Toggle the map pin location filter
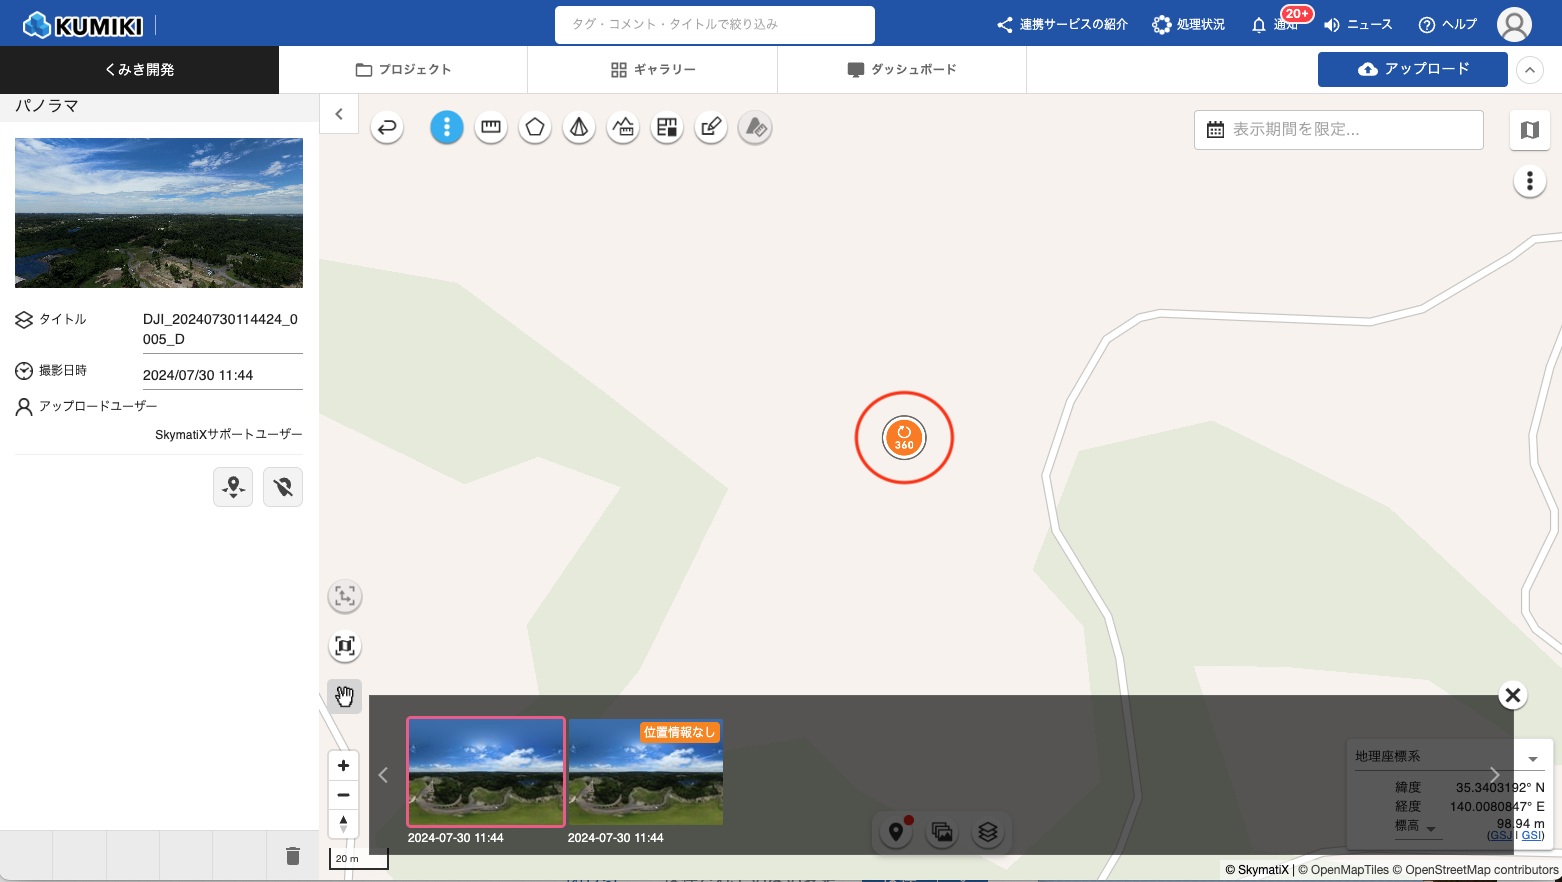This screenshot has height=882, width=1562. 896,832
